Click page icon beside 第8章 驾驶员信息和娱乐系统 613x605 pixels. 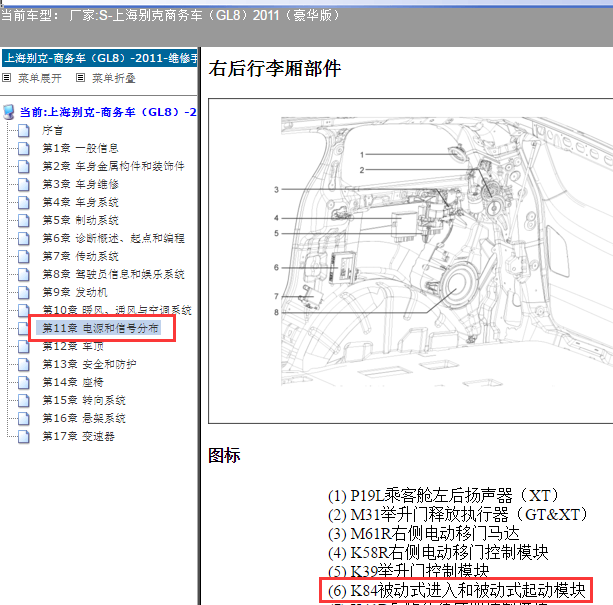(x=24, y=274)
